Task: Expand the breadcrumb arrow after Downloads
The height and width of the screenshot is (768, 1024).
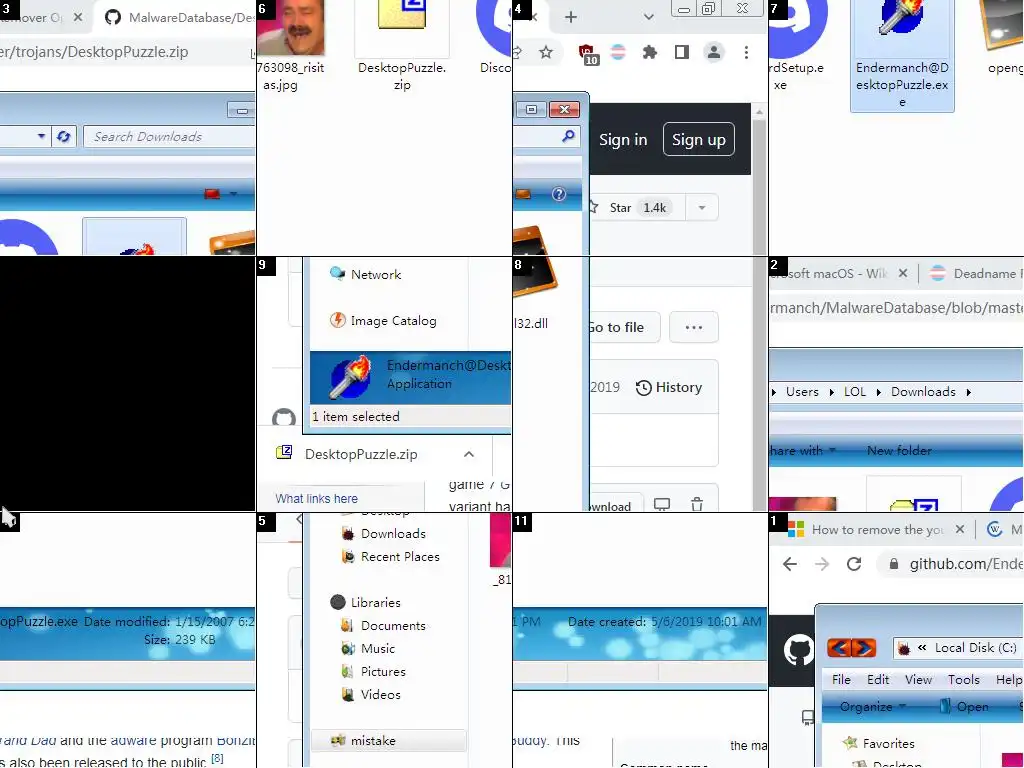Action: point(968,392)
